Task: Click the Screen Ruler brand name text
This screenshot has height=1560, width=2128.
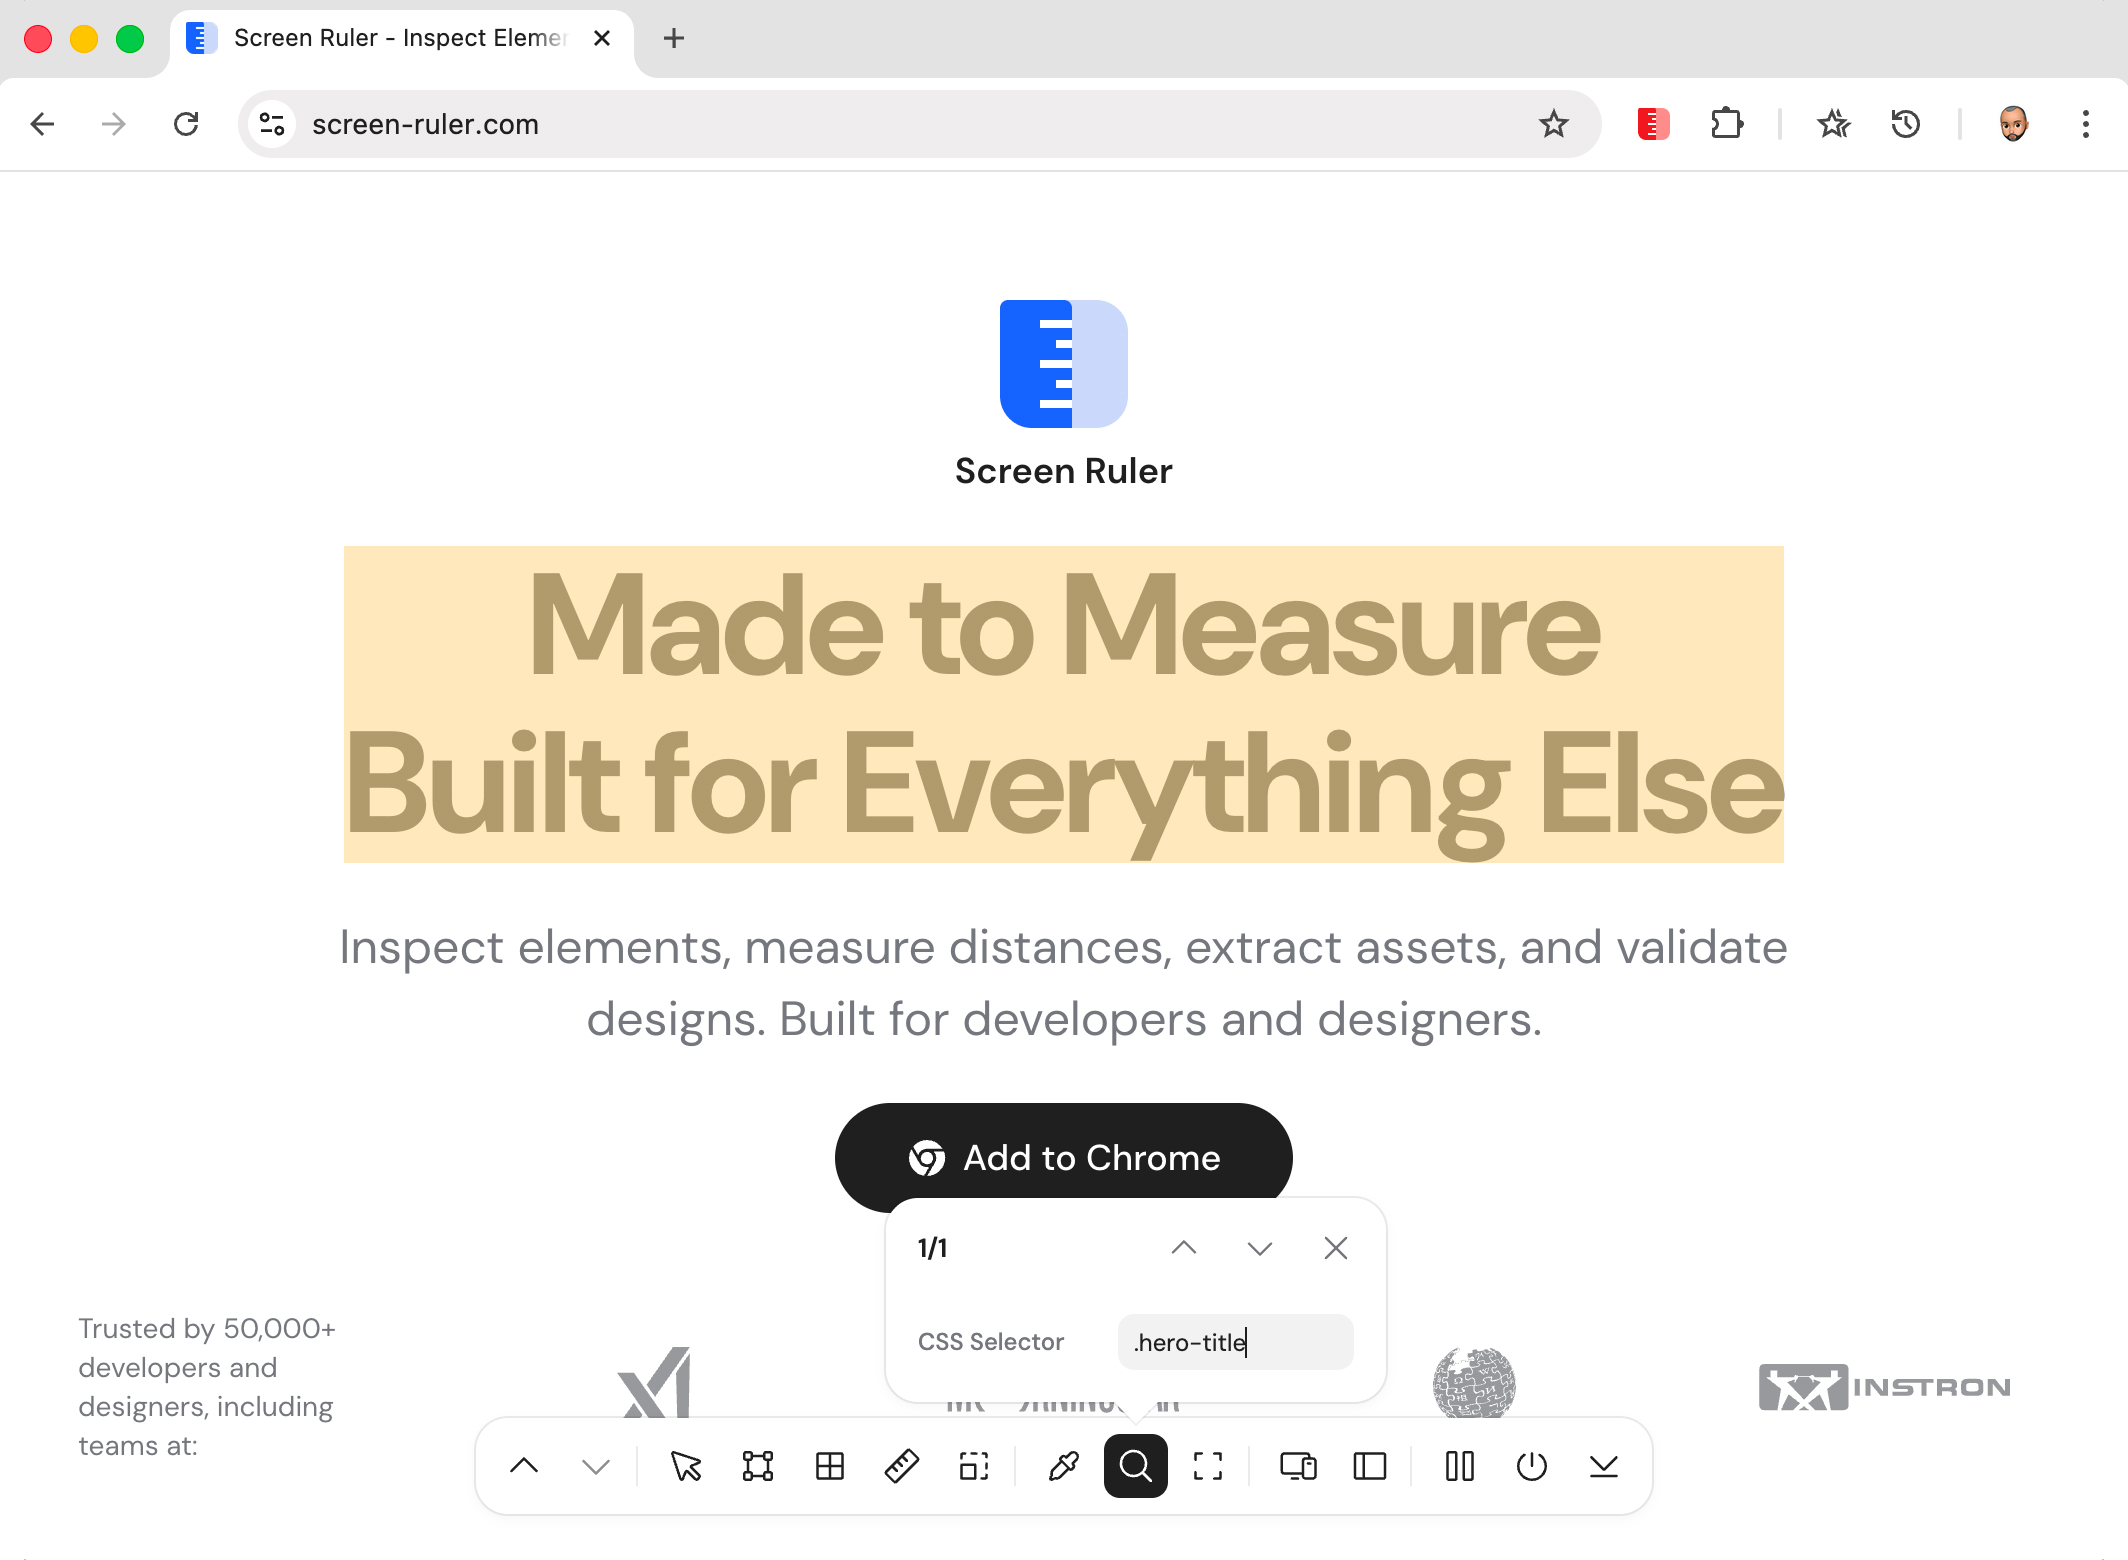Action: pyautogui.click(x=1064, y=471)
